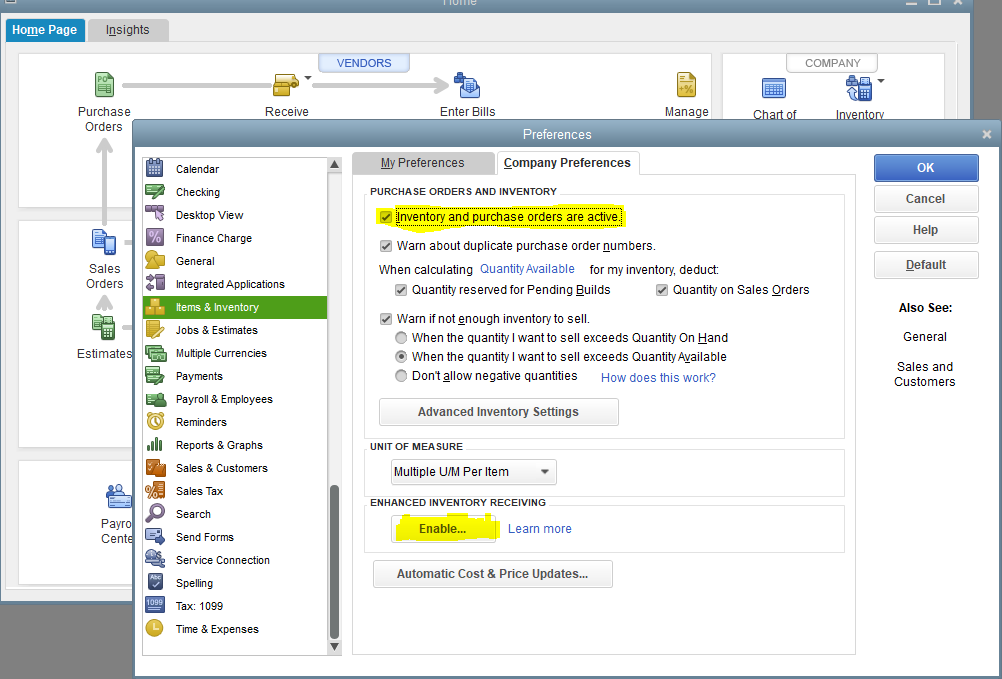Select Checking preferences icon
This screenshot has height=679, width=1002.
coord(155,192)
